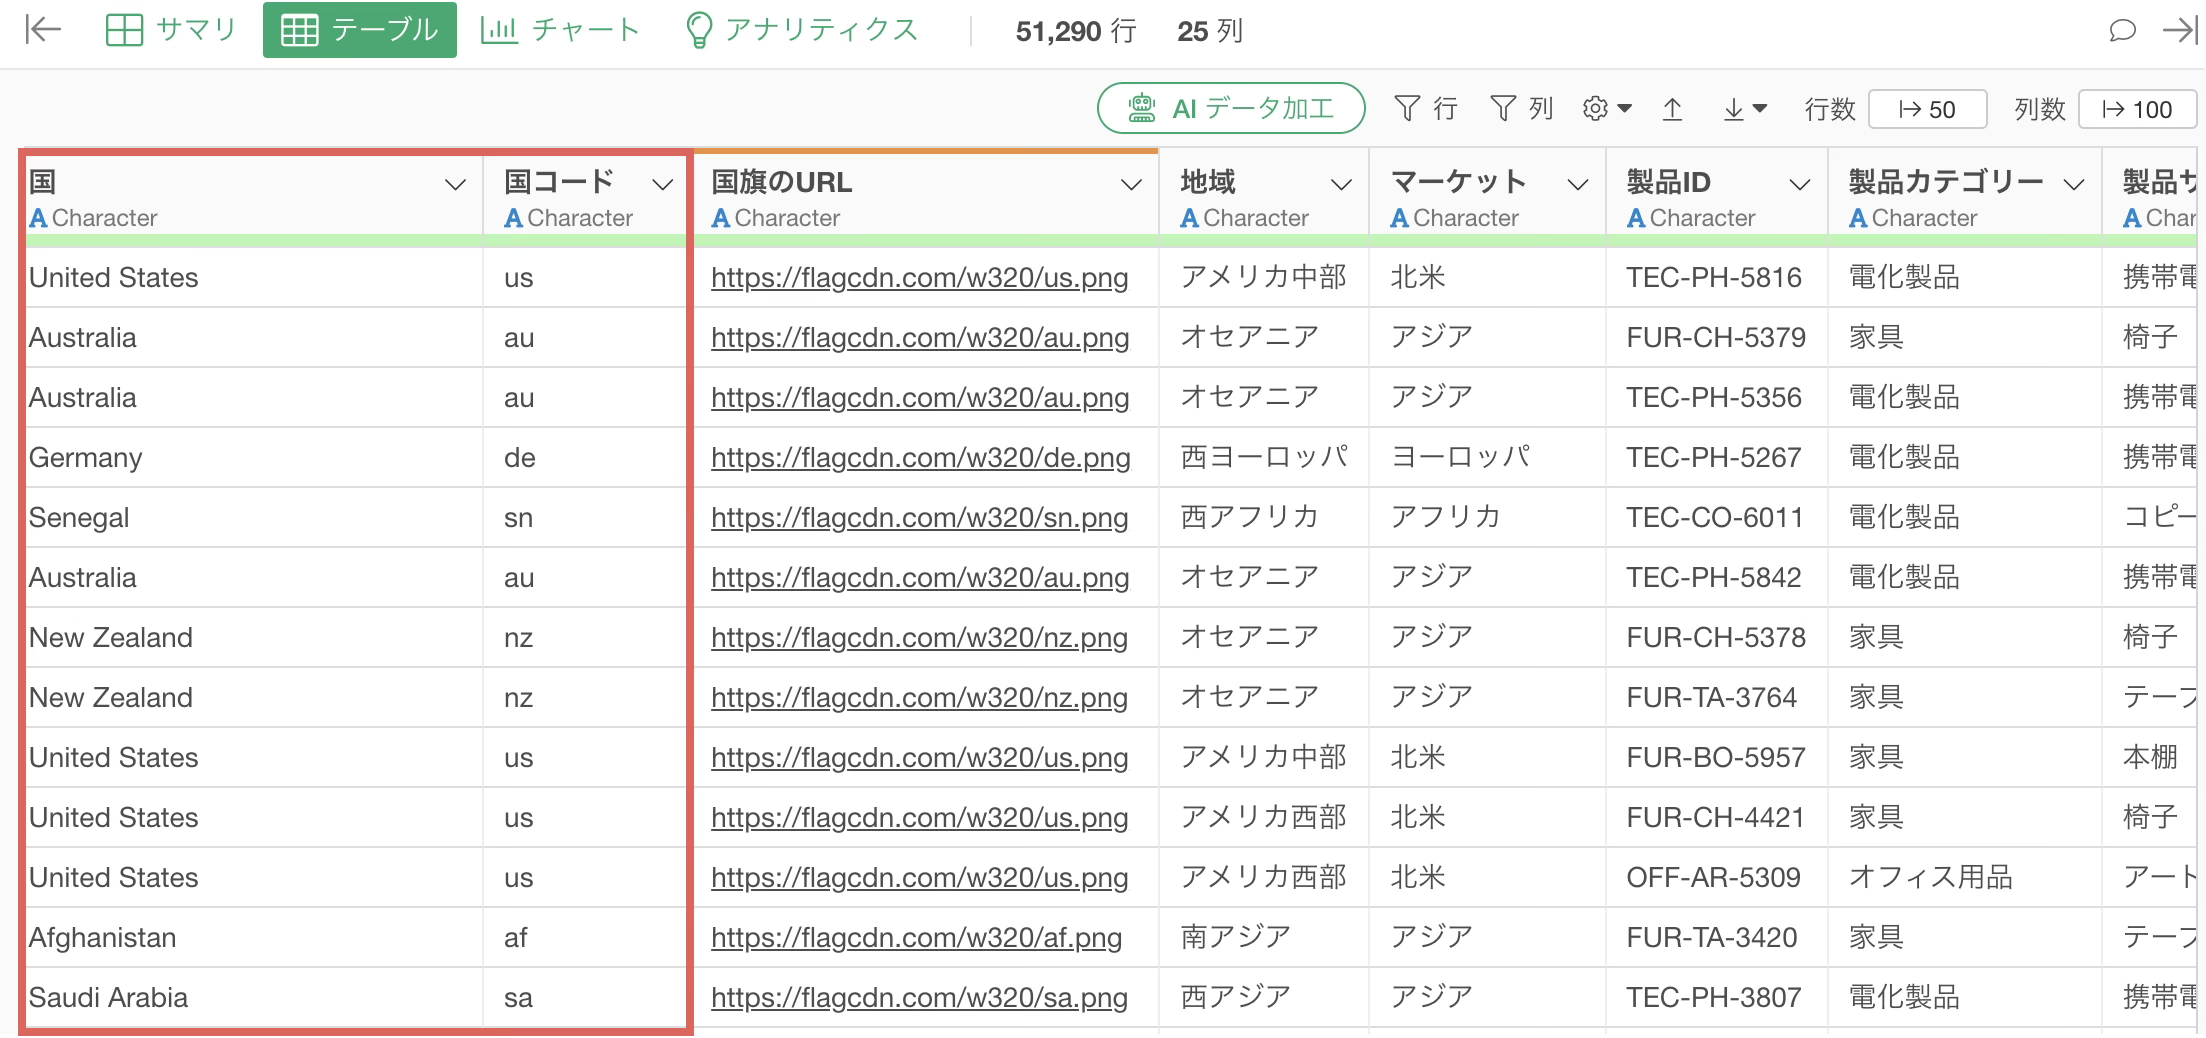
Task: Select the de country code cell
Action: click(587, 458)
